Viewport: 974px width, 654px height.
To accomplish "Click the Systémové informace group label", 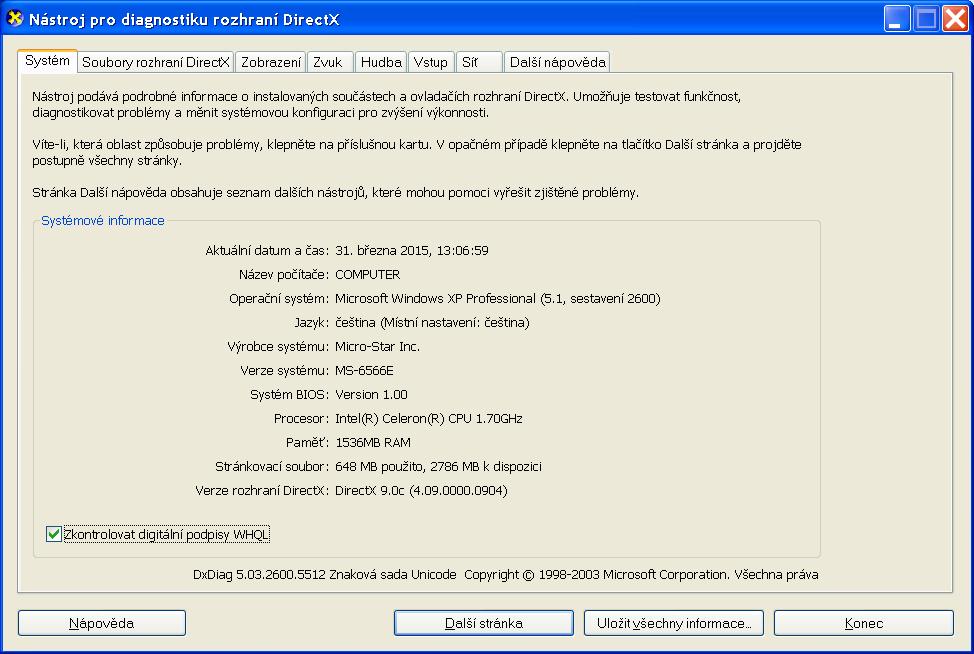I will coord(102,220).
